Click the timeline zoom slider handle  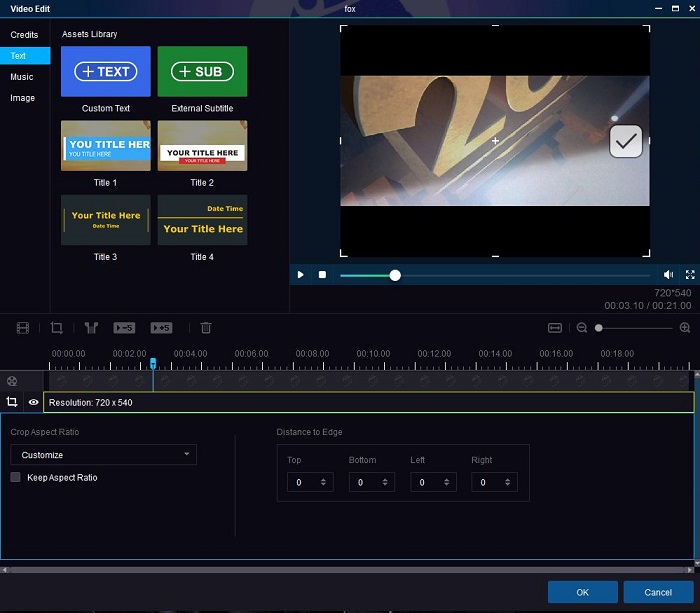(599, 328)
